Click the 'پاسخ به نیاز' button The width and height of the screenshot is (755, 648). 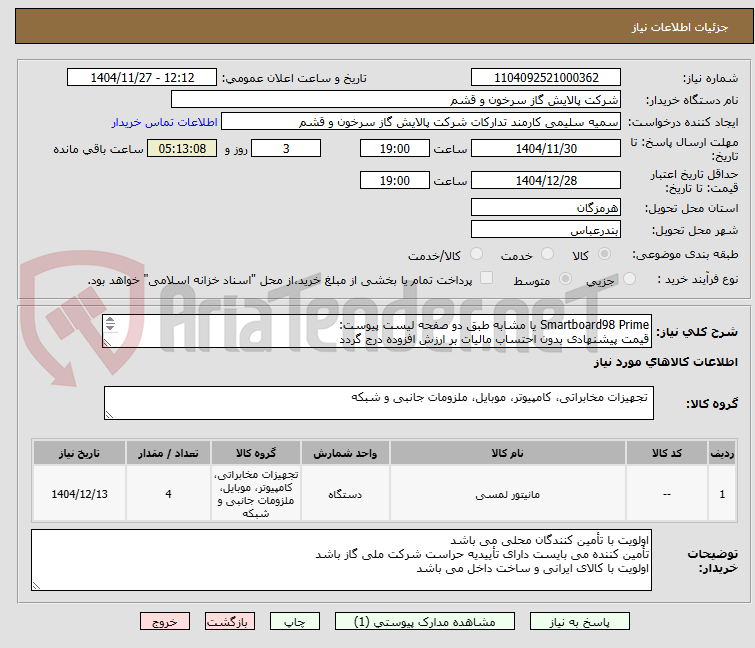580,621
